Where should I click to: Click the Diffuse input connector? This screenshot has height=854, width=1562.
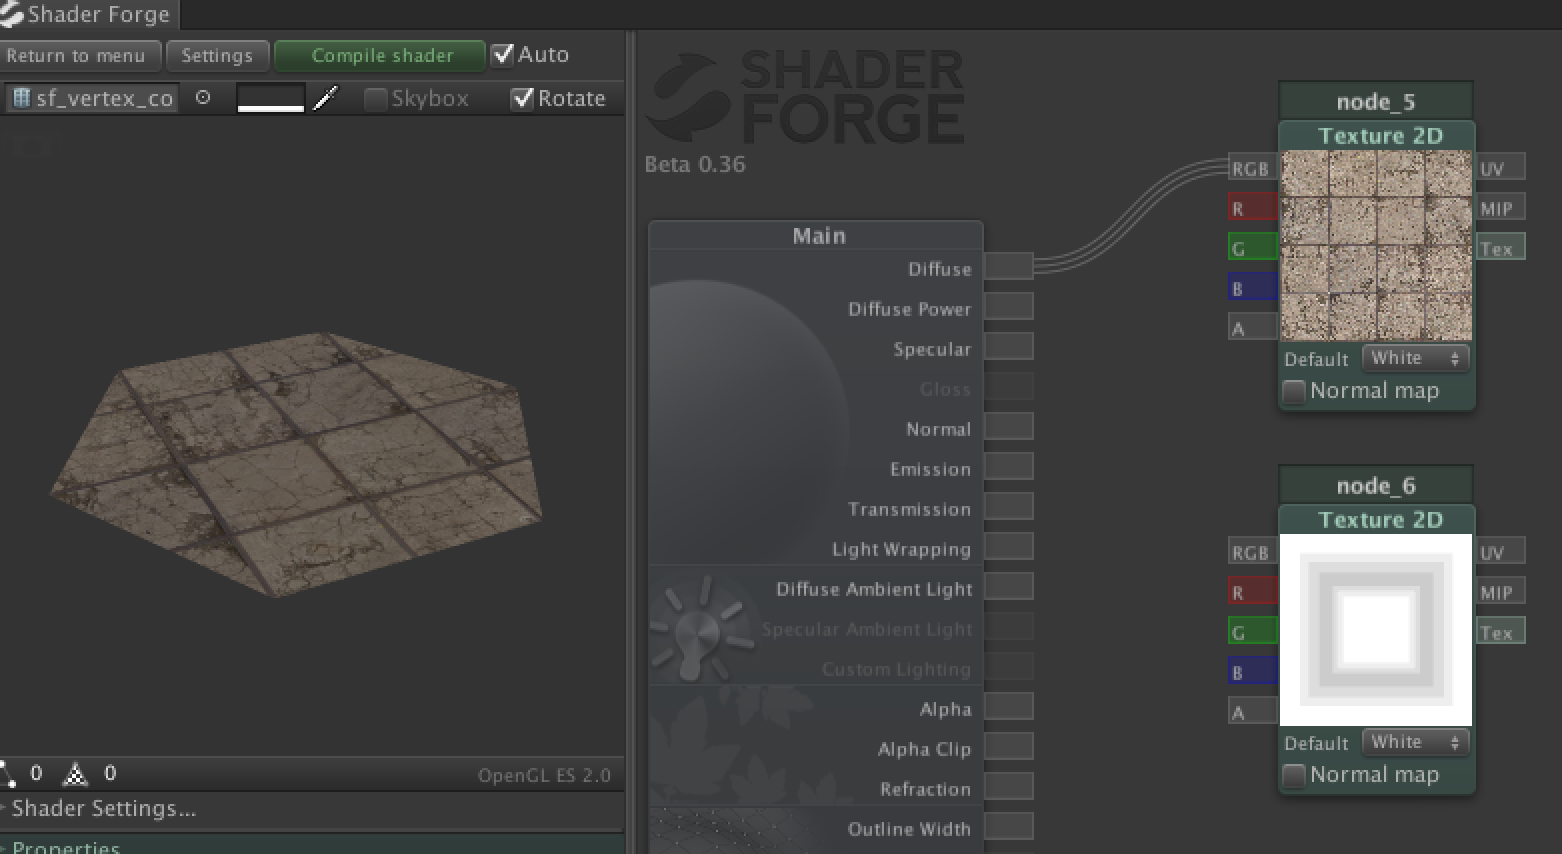click(1009, 266)
